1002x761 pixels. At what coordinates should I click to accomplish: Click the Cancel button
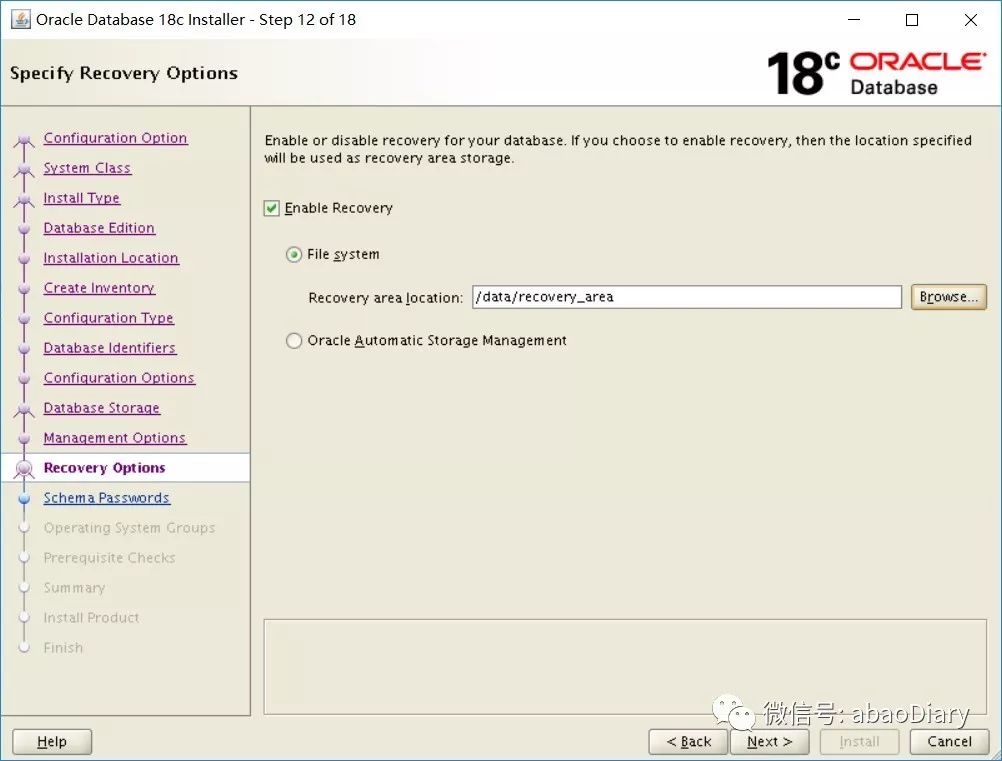(x=949, y=741)
